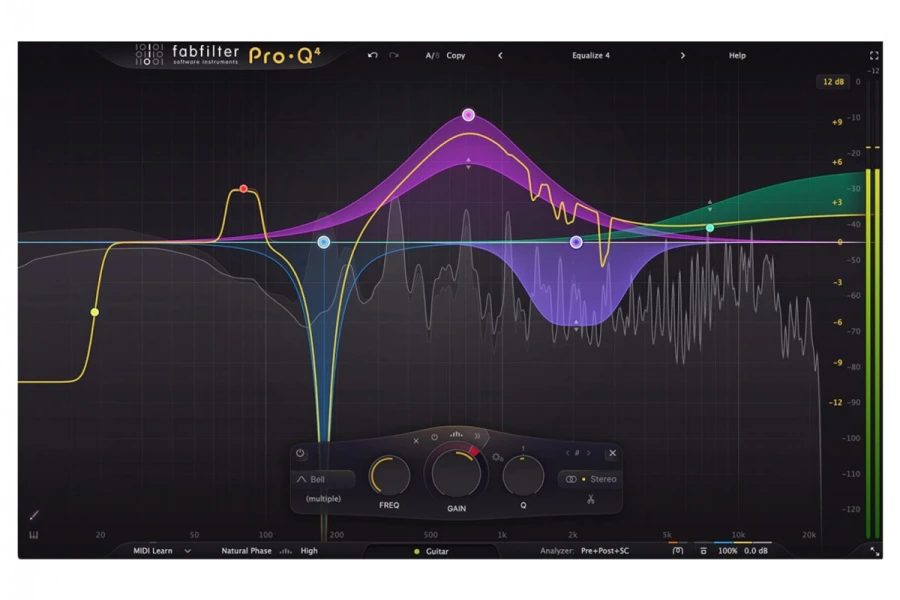
Task: Open the Bell filter shape dropdown
Action: click(323, 479)
